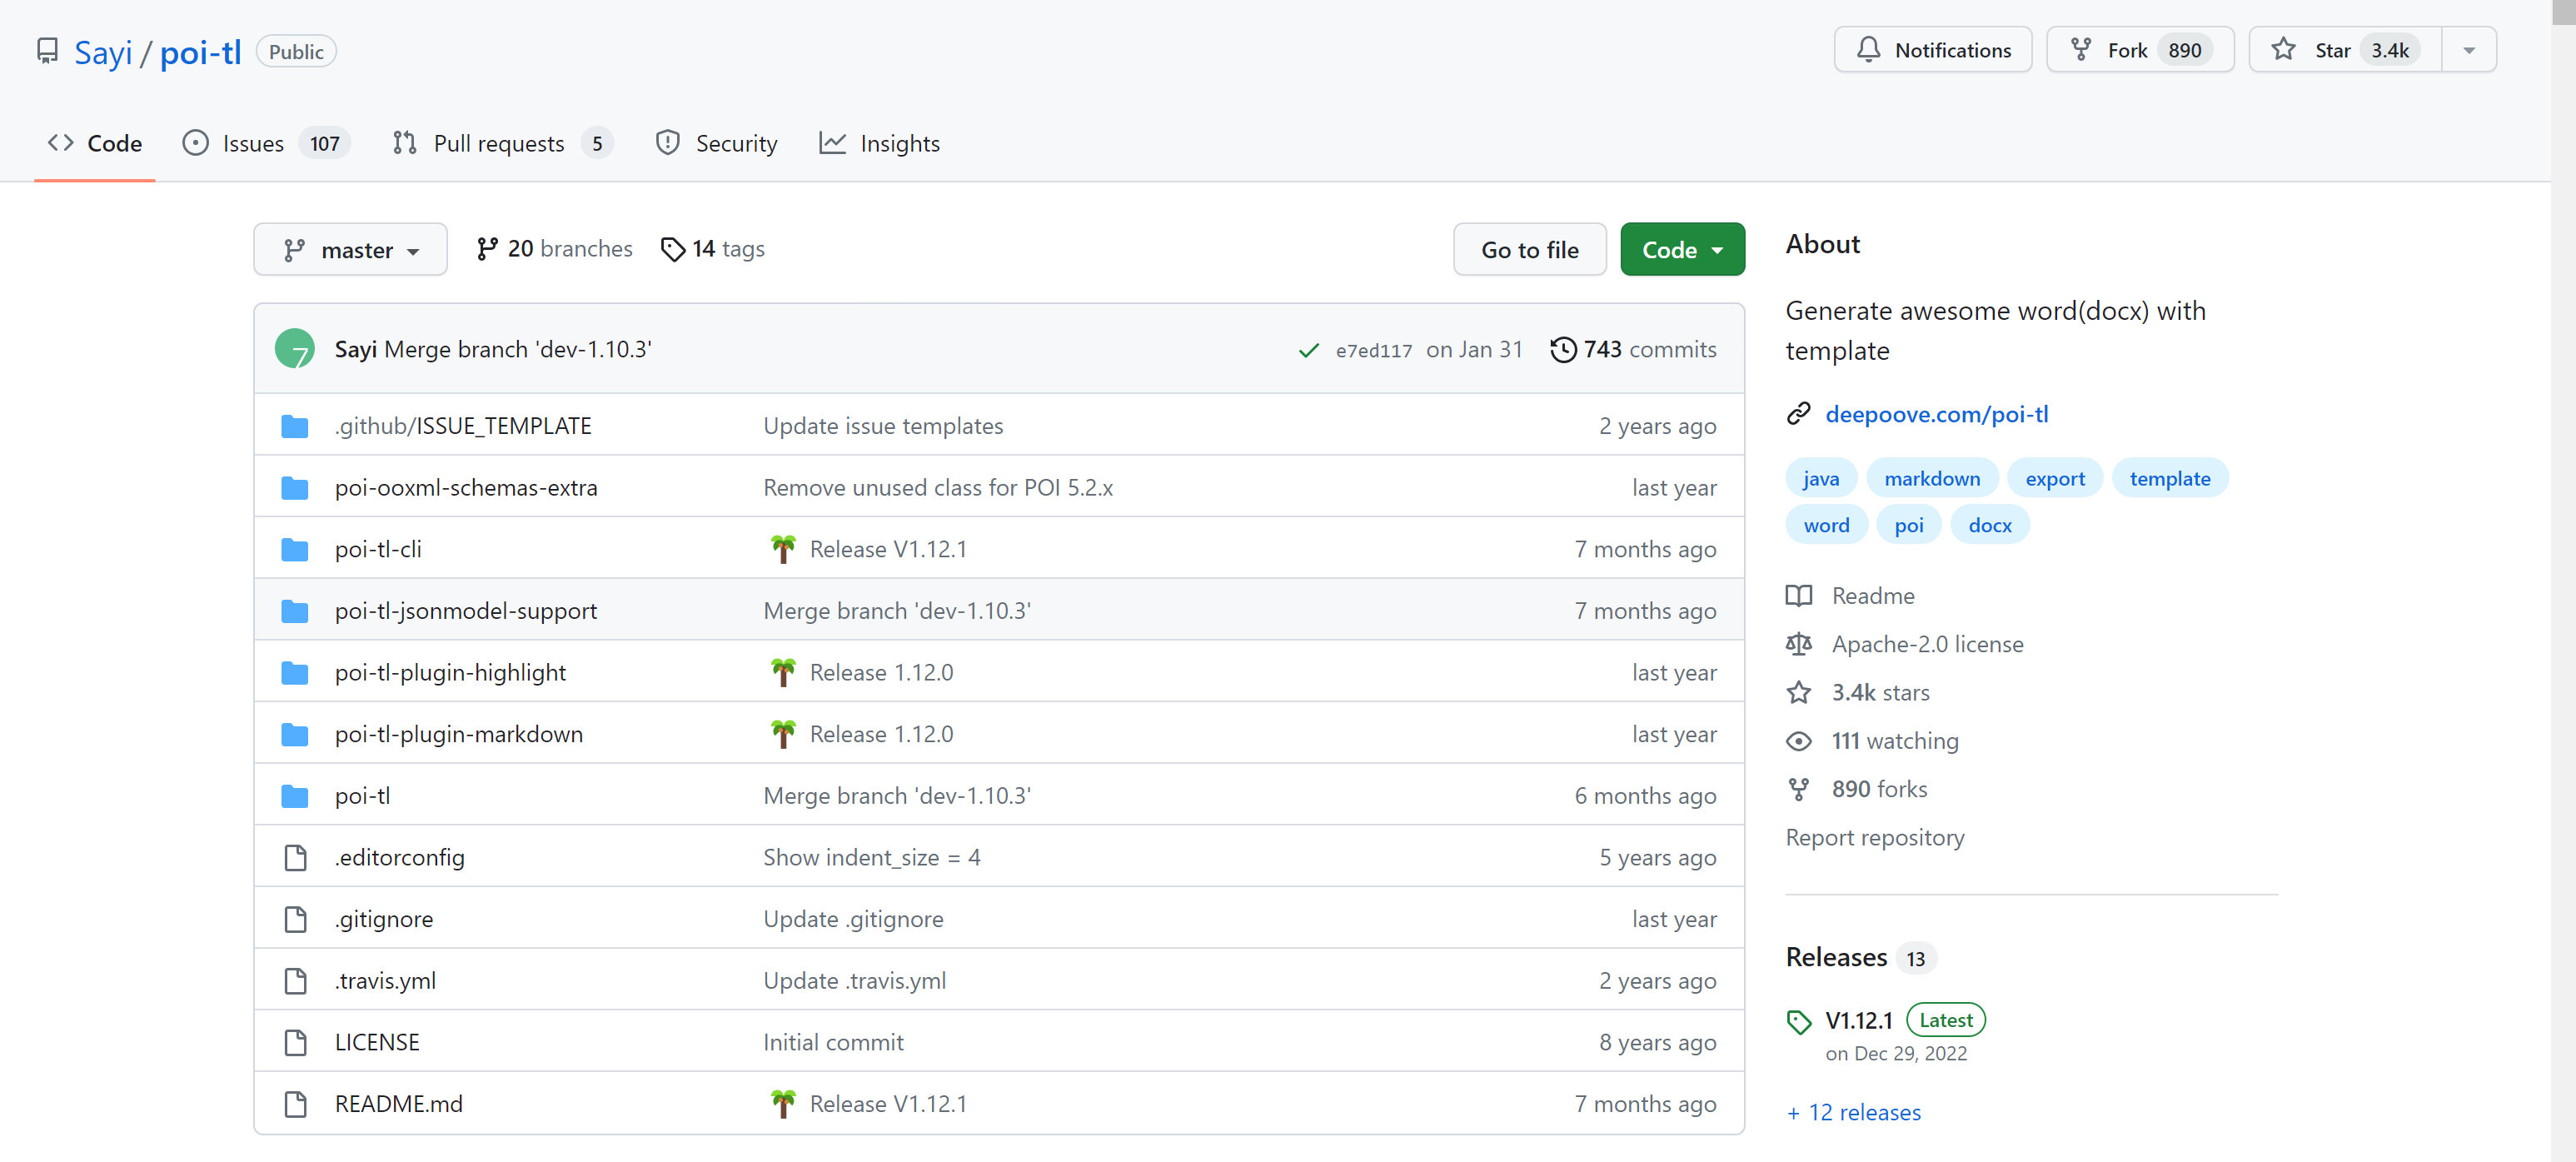The height and width of the screenshot is (1162, 2576).
Task: Click the link icon beside deepoove.com
Action: [1798, 414]
